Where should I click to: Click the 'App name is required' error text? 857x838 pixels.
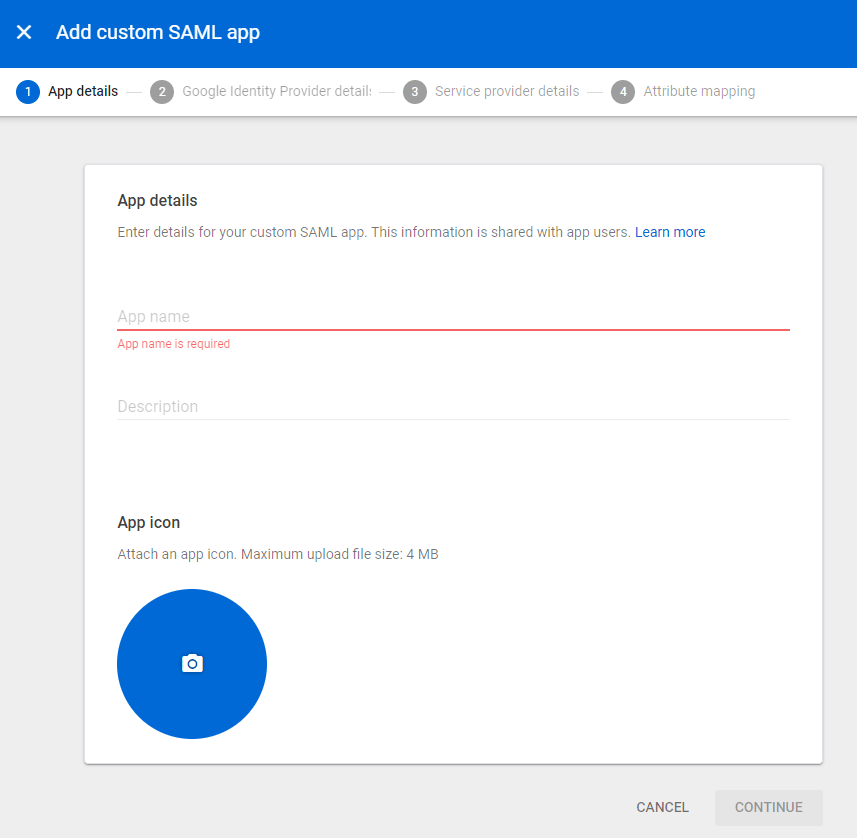pos(174,344)
